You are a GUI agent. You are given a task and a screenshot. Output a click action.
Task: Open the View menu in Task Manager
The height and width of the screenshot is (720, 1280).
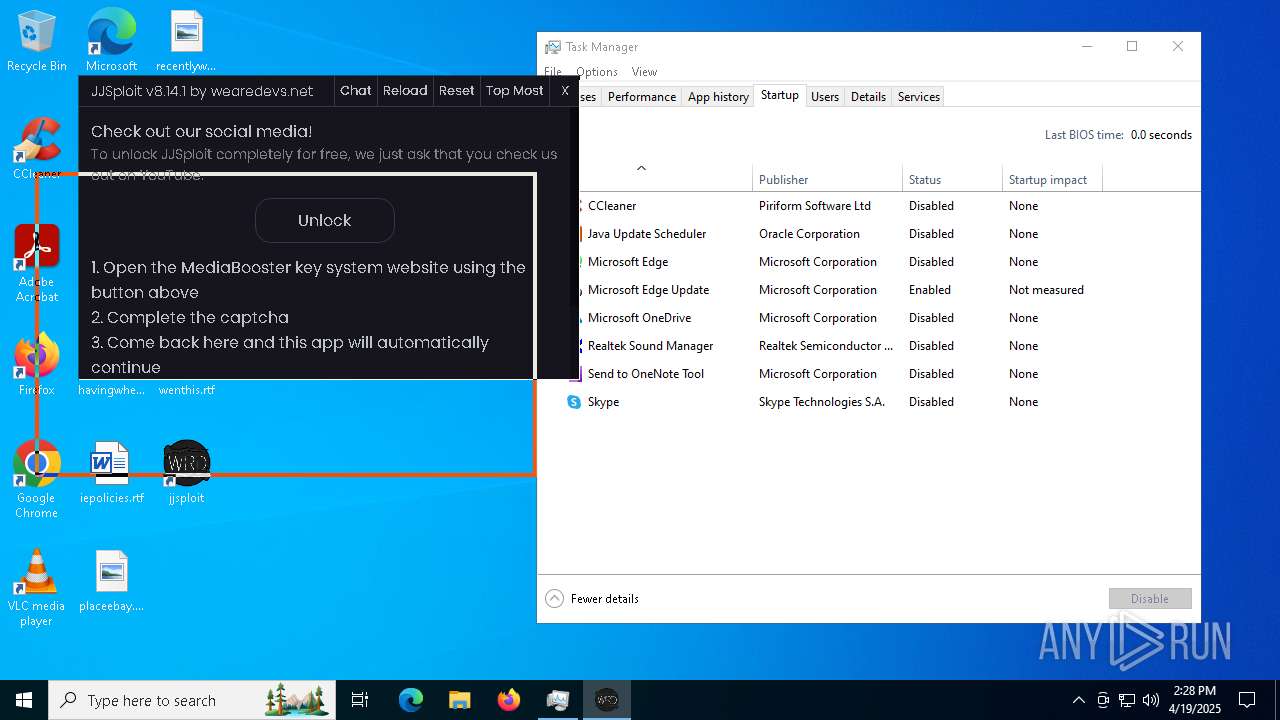coord(644,72)
